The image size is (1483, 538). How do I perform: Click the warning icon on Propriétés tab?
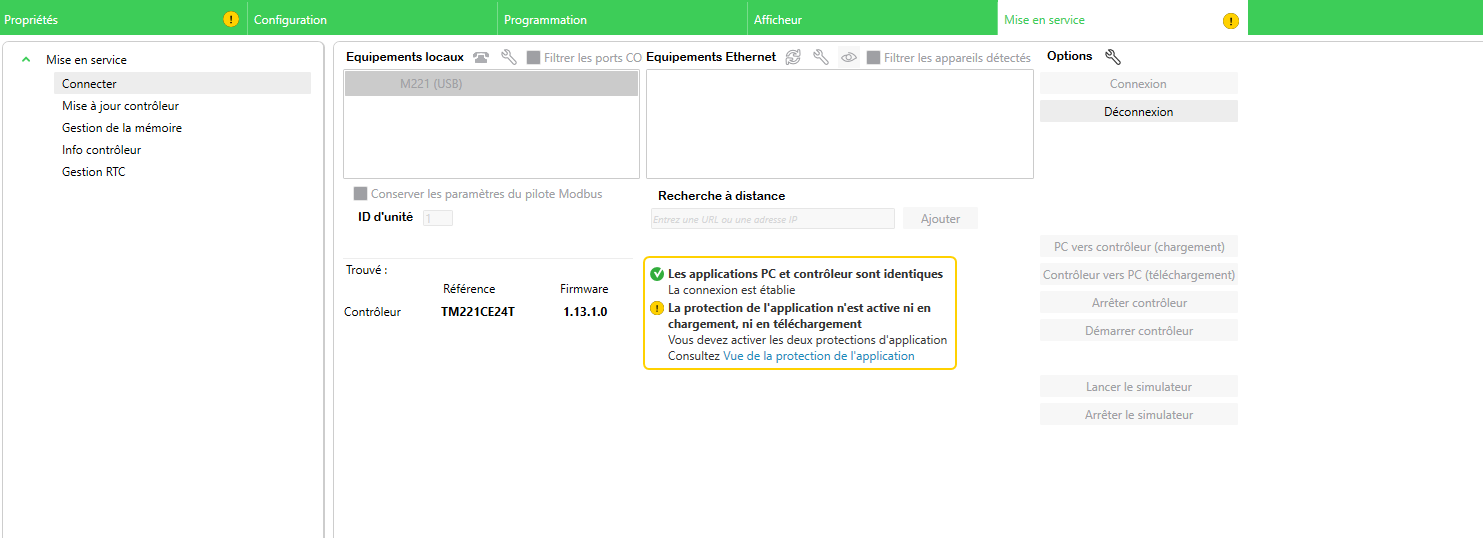point(231,20)
